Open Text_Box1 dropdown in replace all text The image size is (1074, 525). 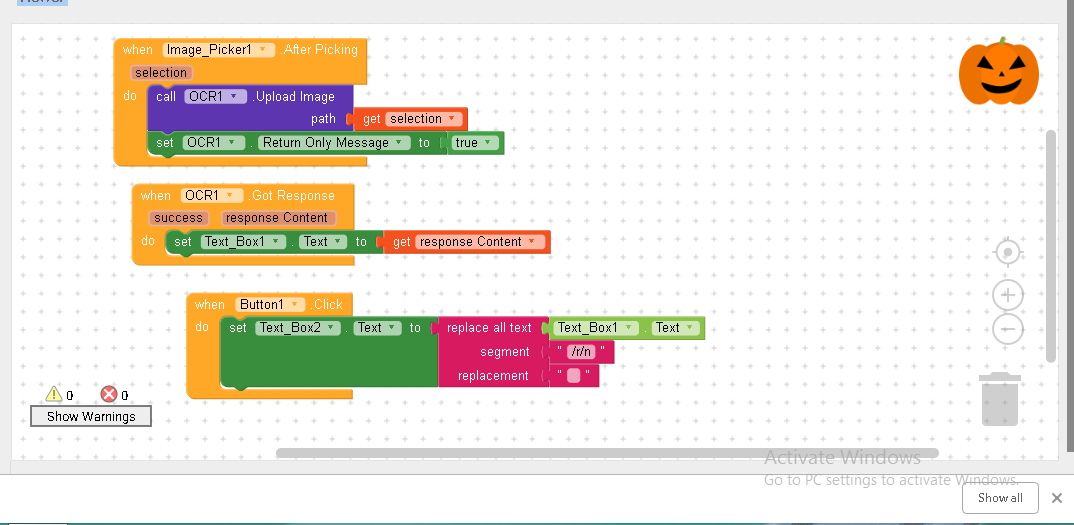tap(596, 328)
